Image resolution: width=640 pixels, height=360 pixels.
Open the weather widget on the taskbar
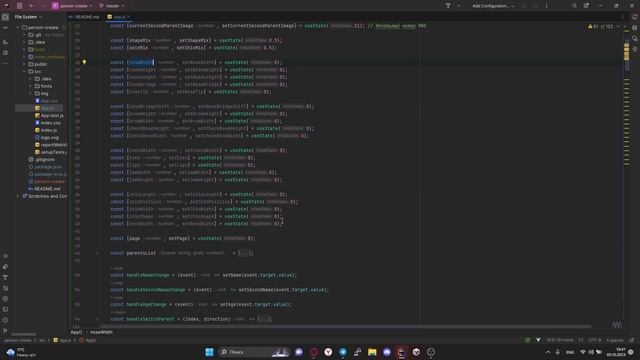click(x=21, y=352)
